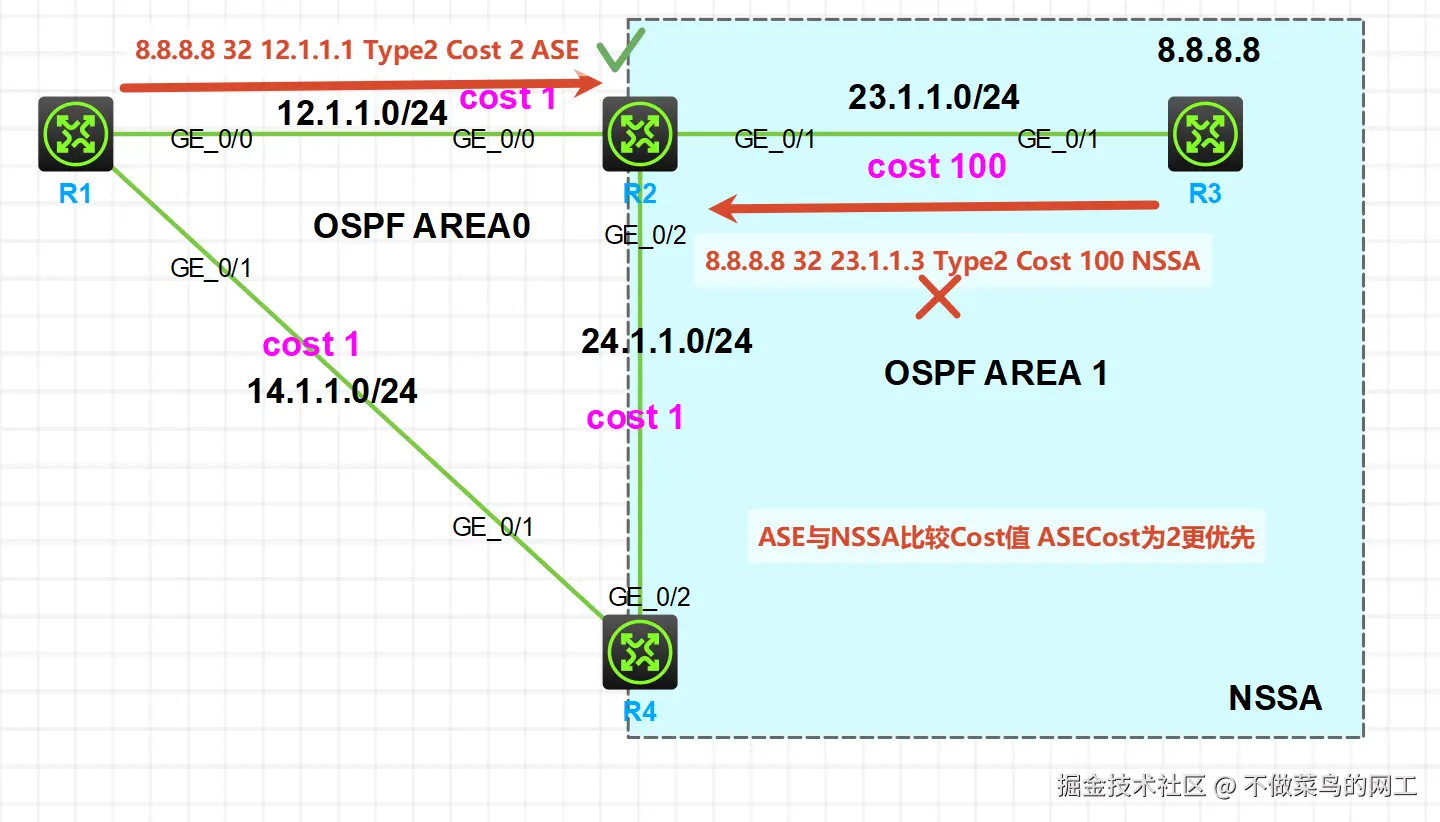Click cost 1 label below 24.1.1.0/24
Screen dimensions: 1440x822
635,417
